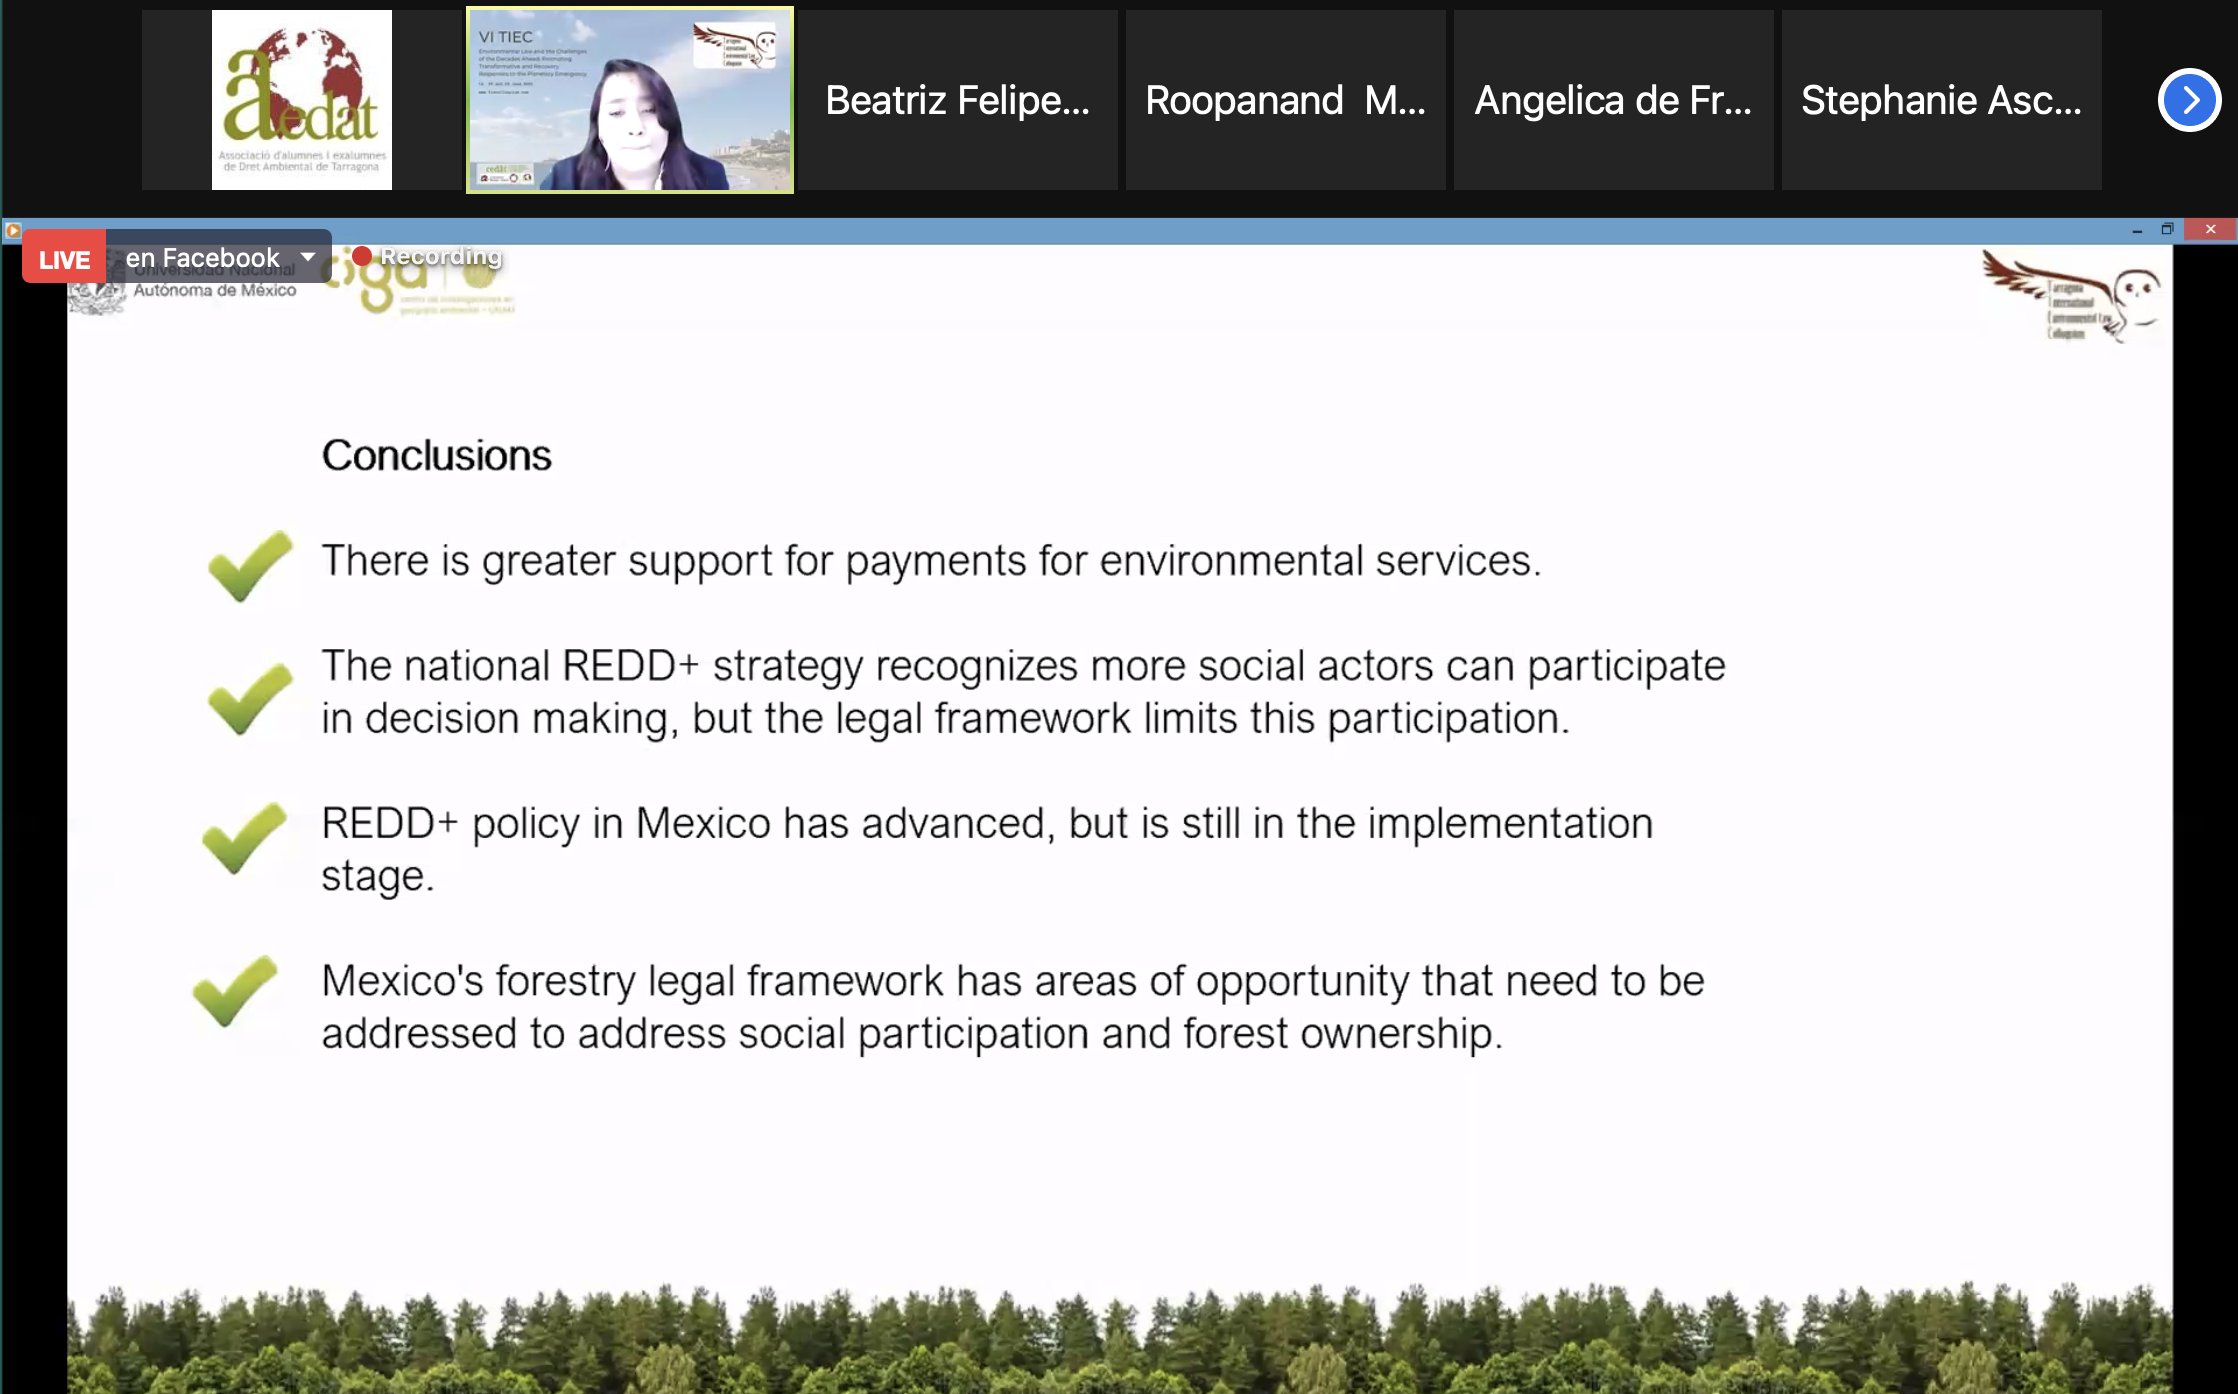Viewport: 2238px width, 1394px height.
Task: Click the owl colloquium logo on slide
Action: point(2070,297)
